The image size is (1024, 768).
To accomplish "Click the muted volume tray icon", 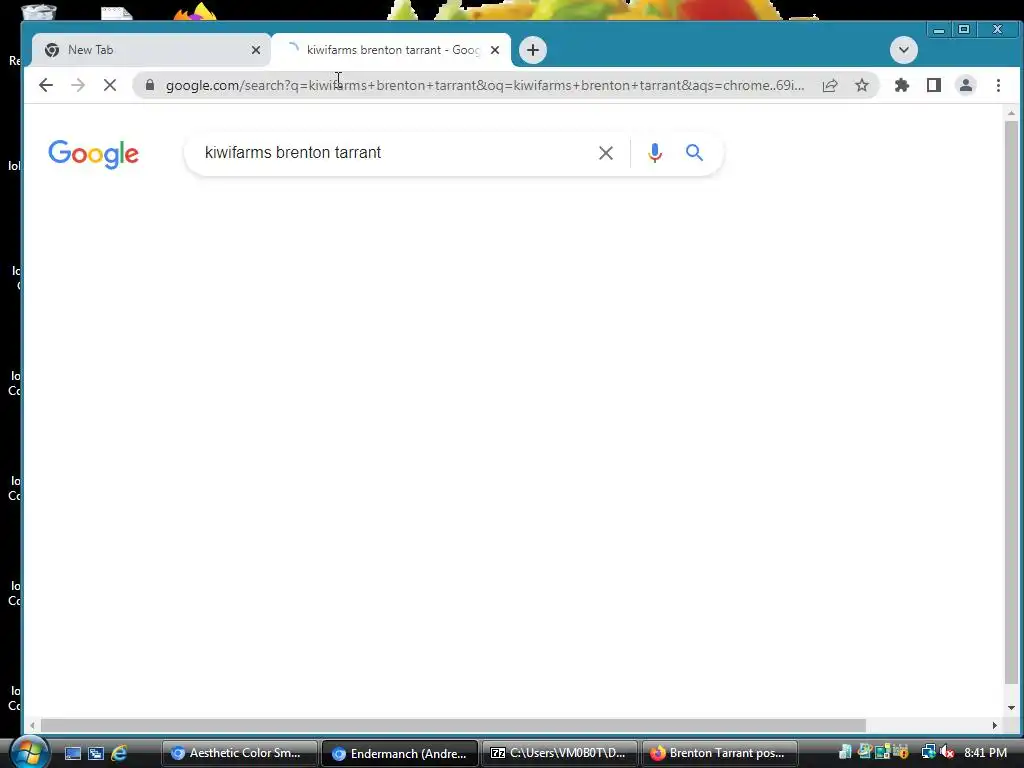I will pyautogui.click(x=948, y=753).
